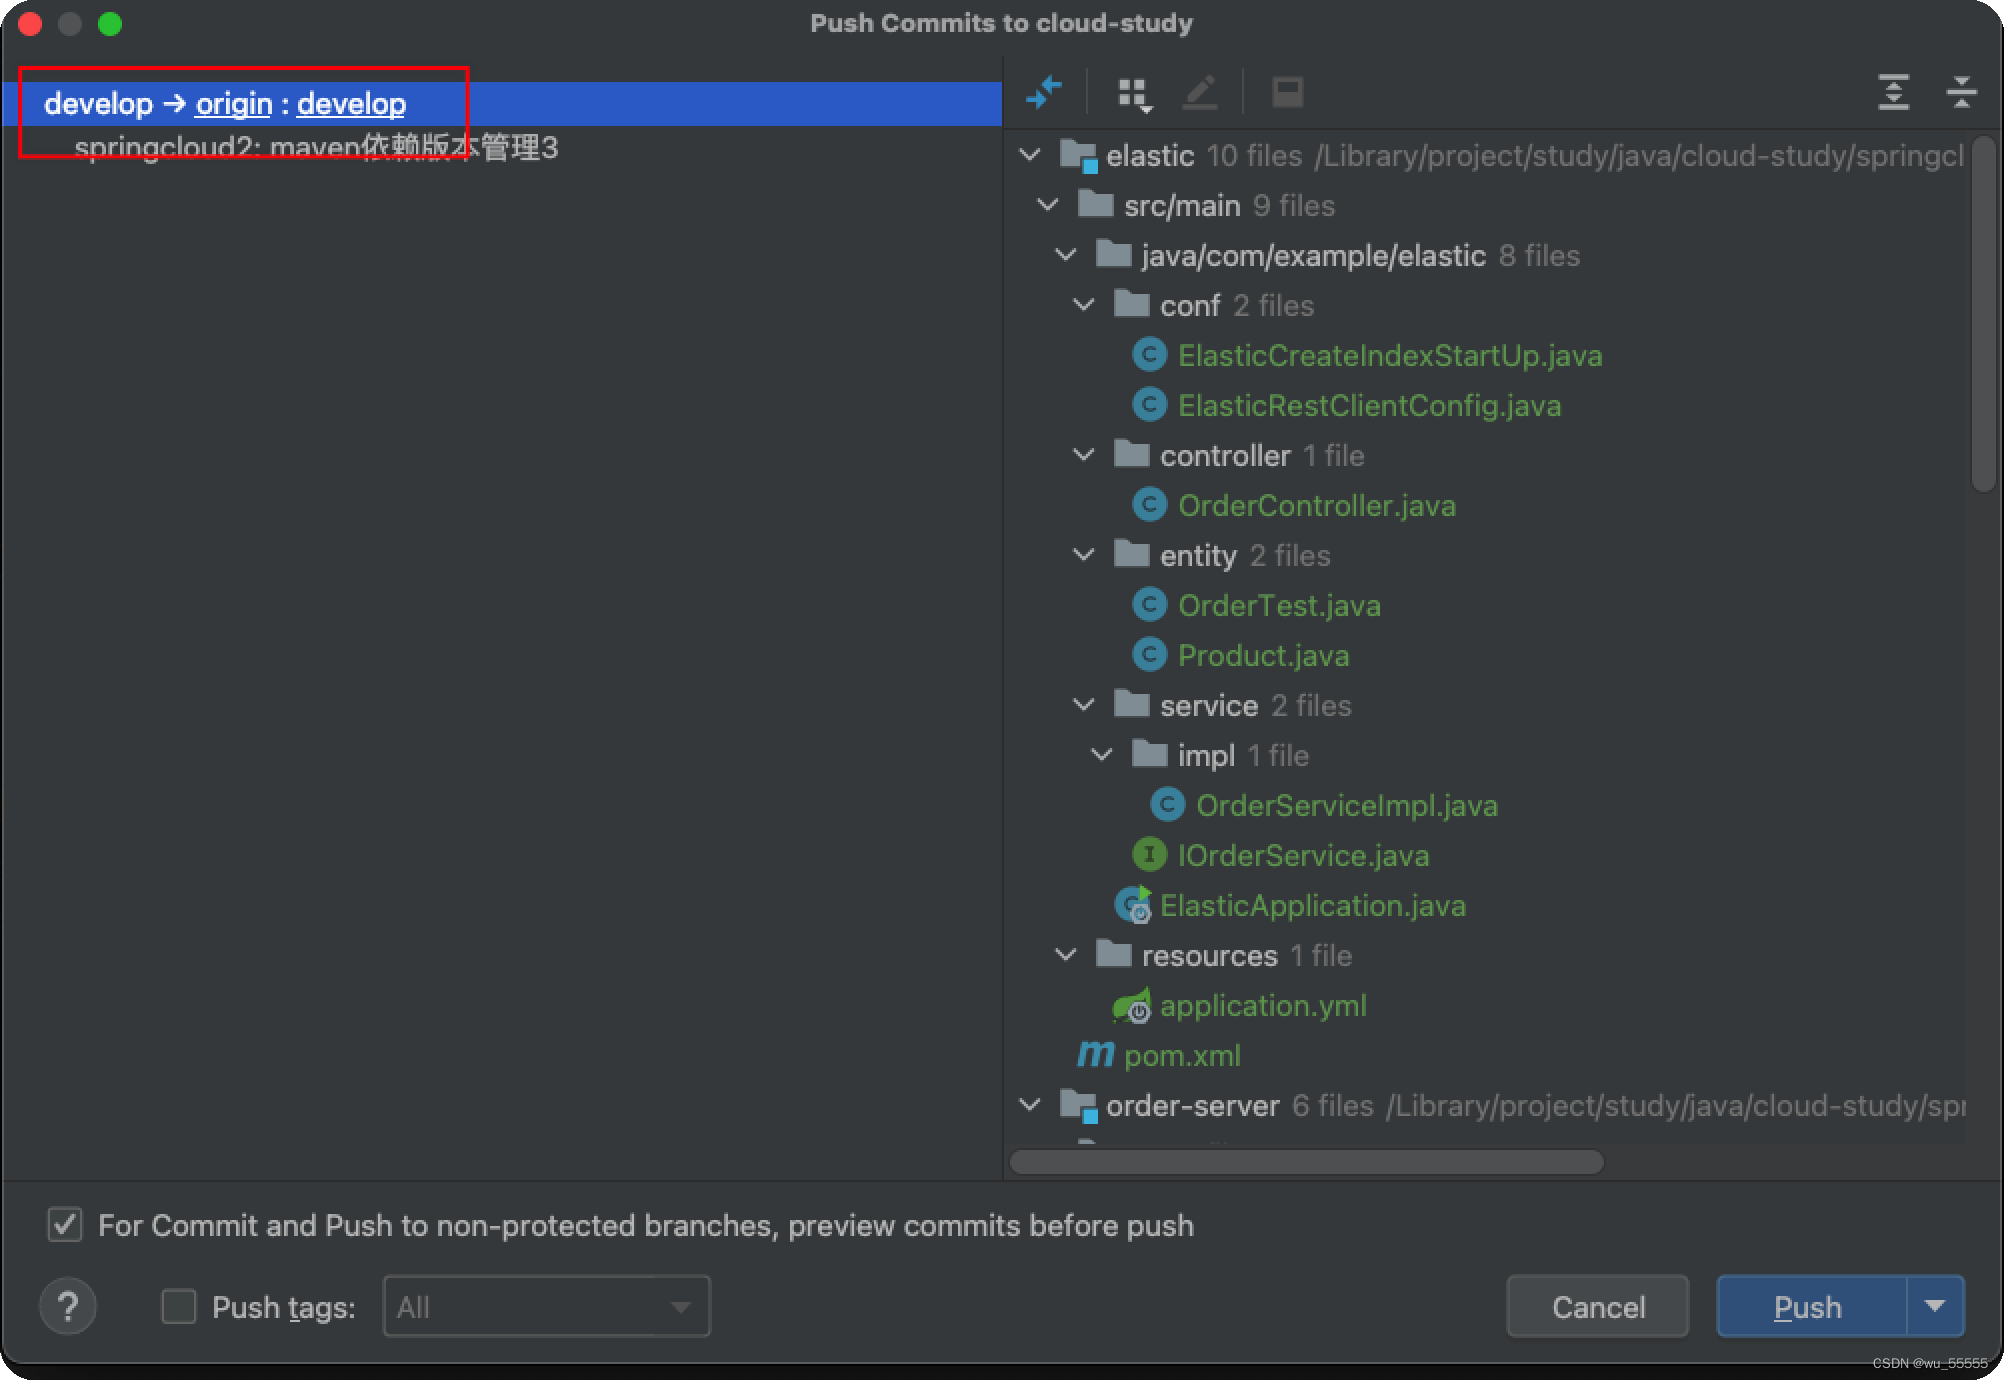The height and width of the screenshot is (1380, 2004).
Task: Open the help question mark button
Action: pos(68,1306)
